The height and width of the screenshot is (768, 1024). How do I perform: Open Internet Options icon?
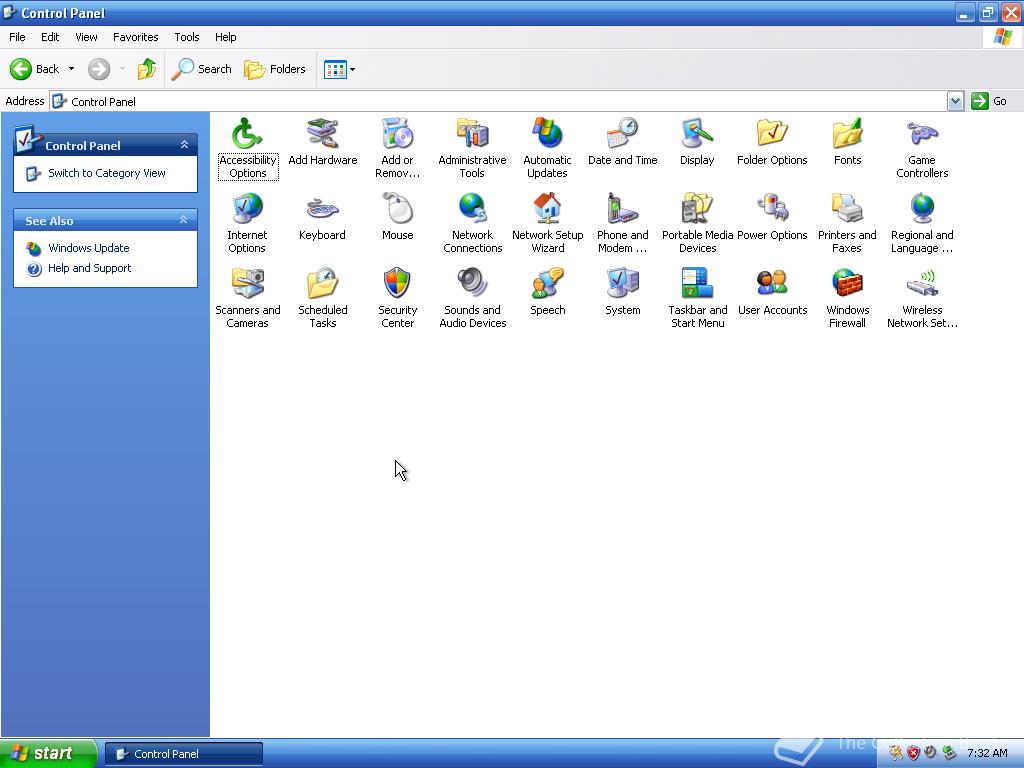pyautogui.click(x=247, y=223)
